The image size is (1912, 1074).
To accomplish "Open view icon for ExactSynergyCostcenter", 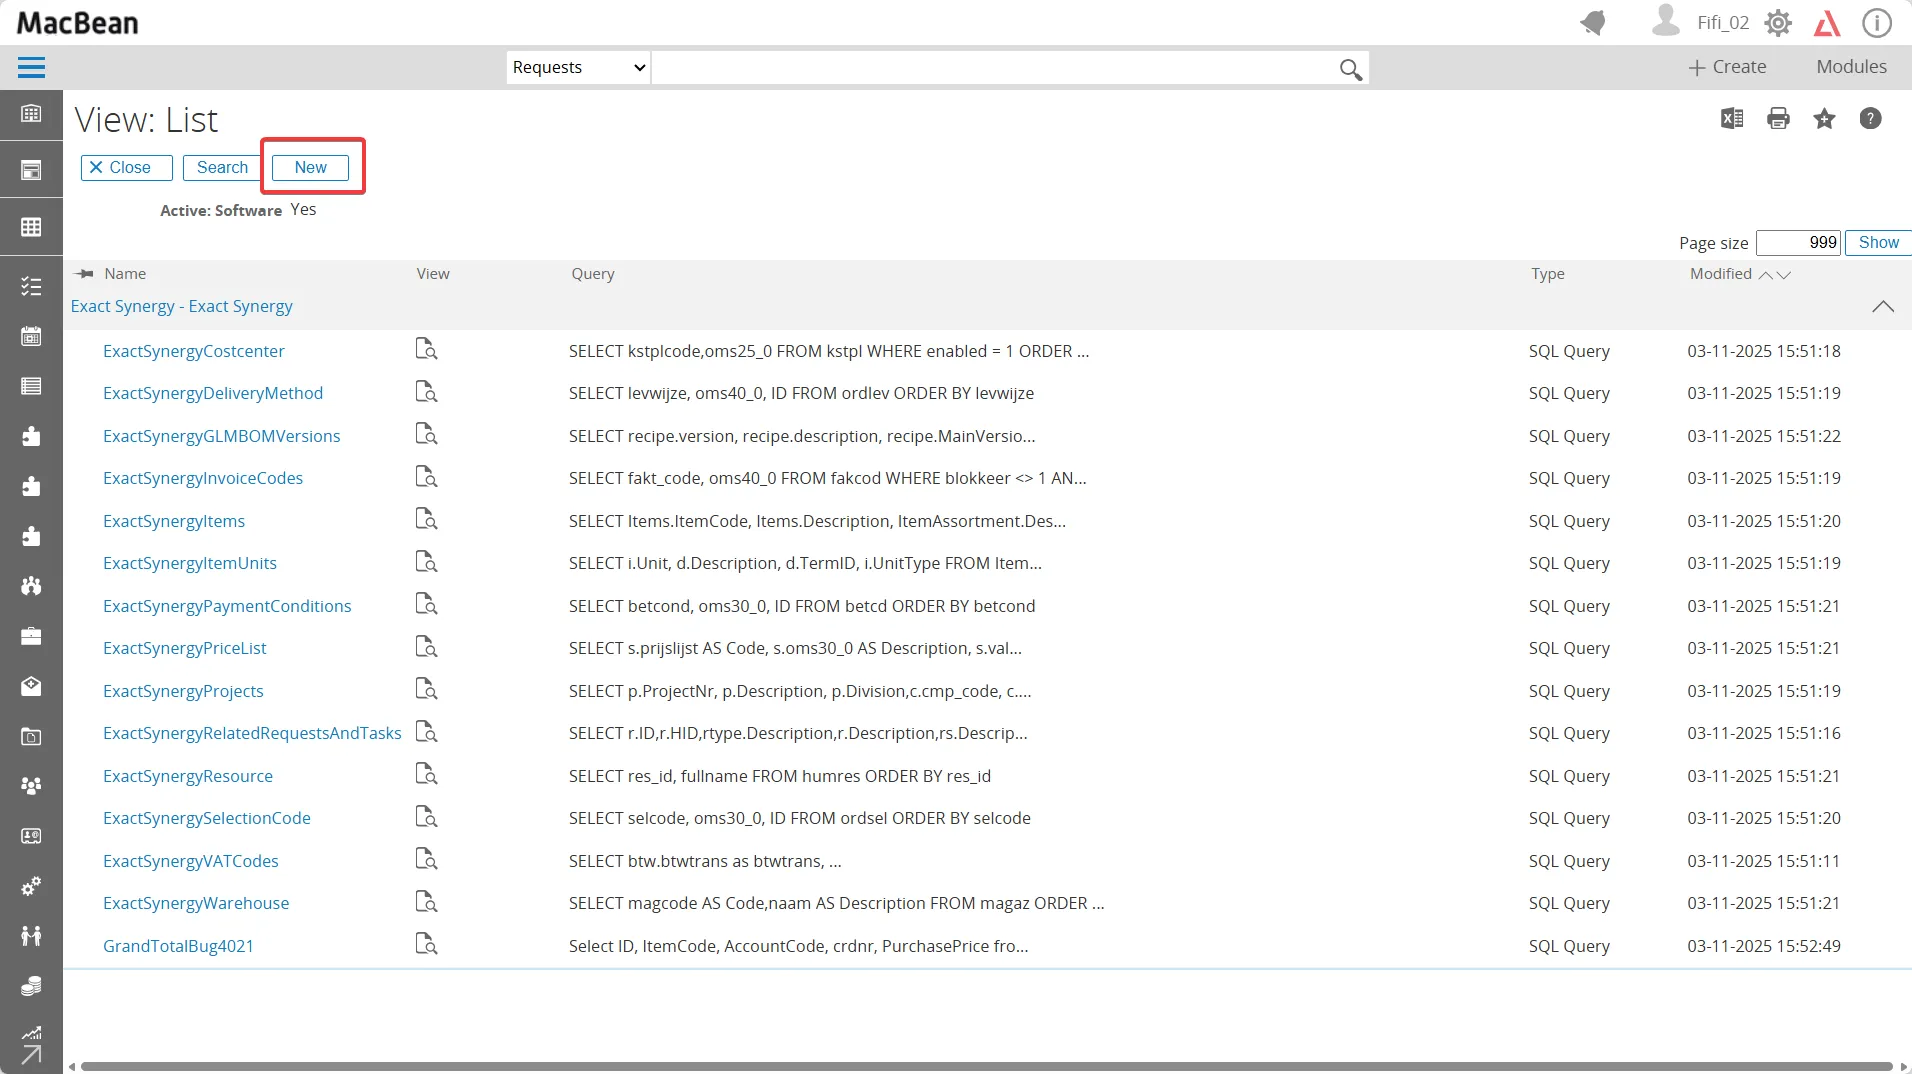I will [x=426, y=349].
